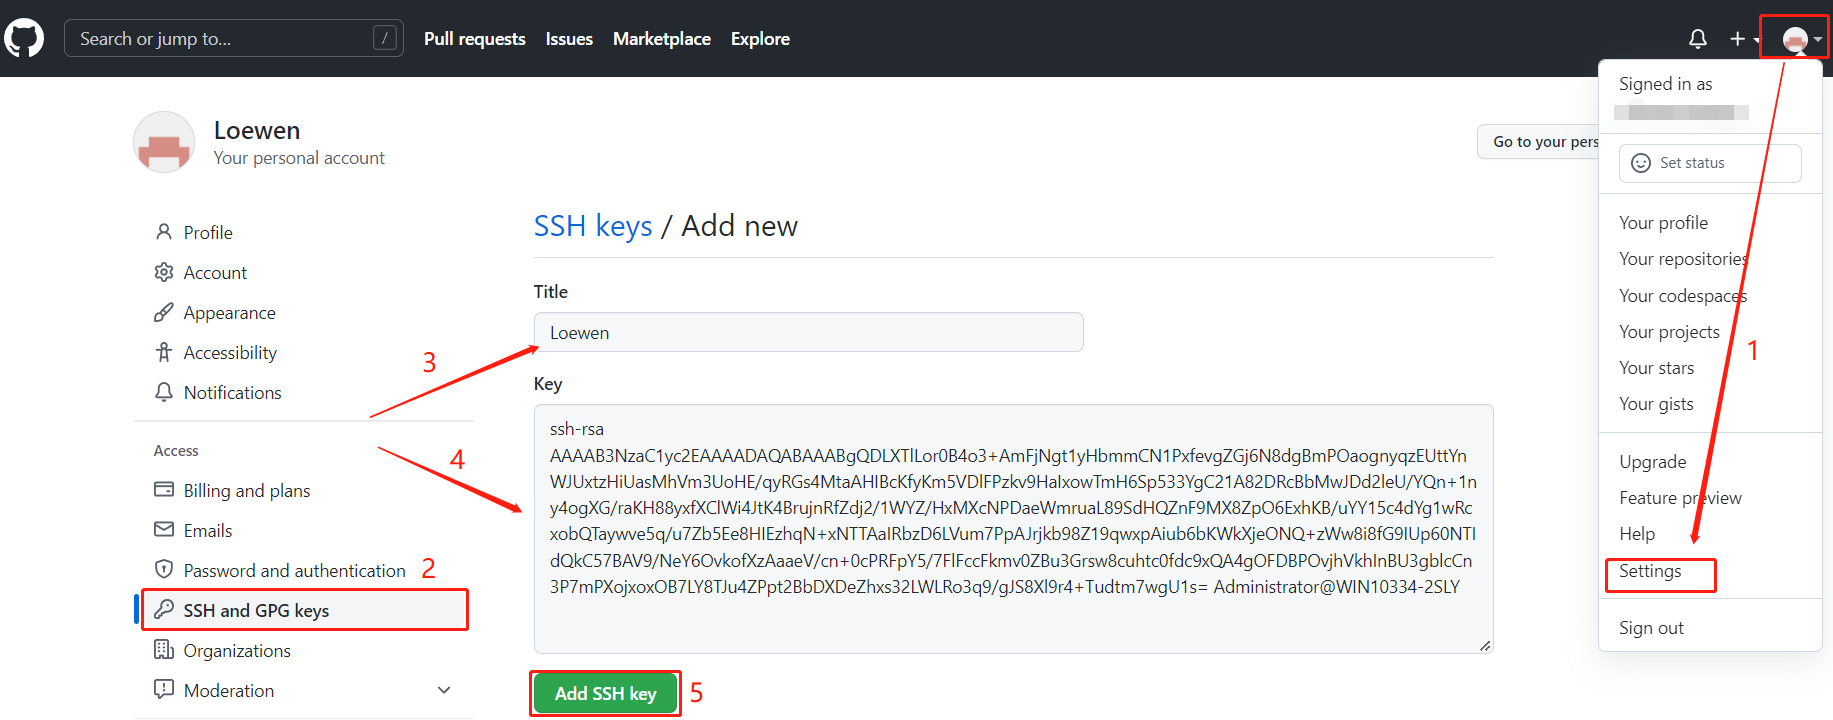The width and height of the screenshot is (1833, 720).
Task: Click the Set status smiley icon
Action: pyautogui.click(x=1641, y=162)
